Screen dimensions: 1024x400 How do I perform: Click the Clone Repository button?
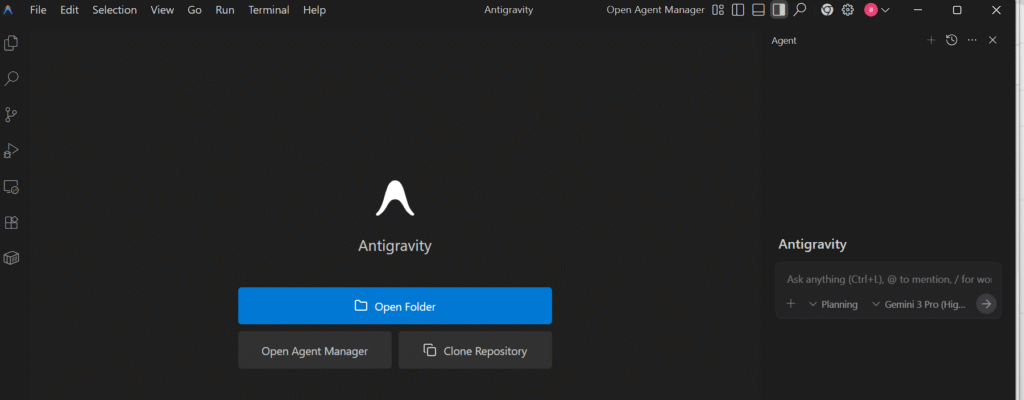[475, 350]
